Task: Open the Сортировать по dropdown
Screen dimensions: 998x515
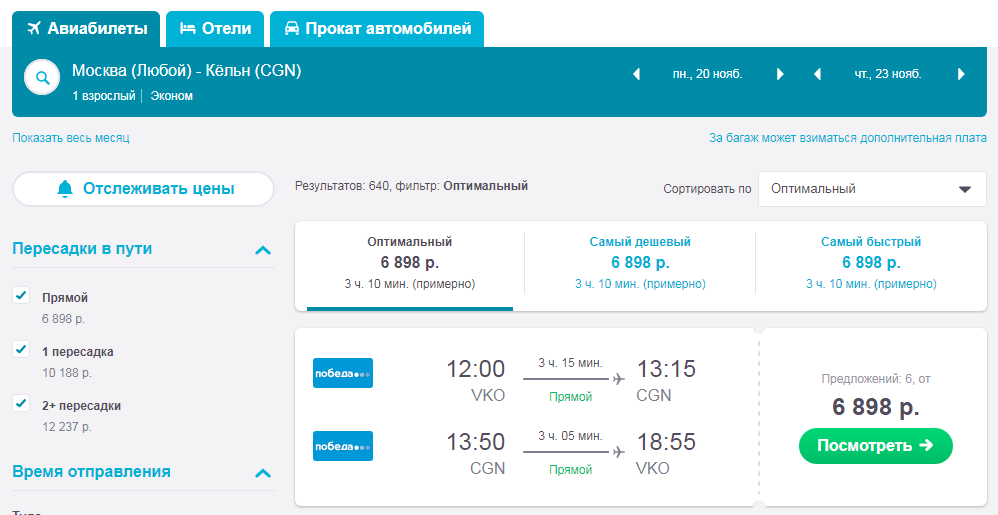Action: 872,189
